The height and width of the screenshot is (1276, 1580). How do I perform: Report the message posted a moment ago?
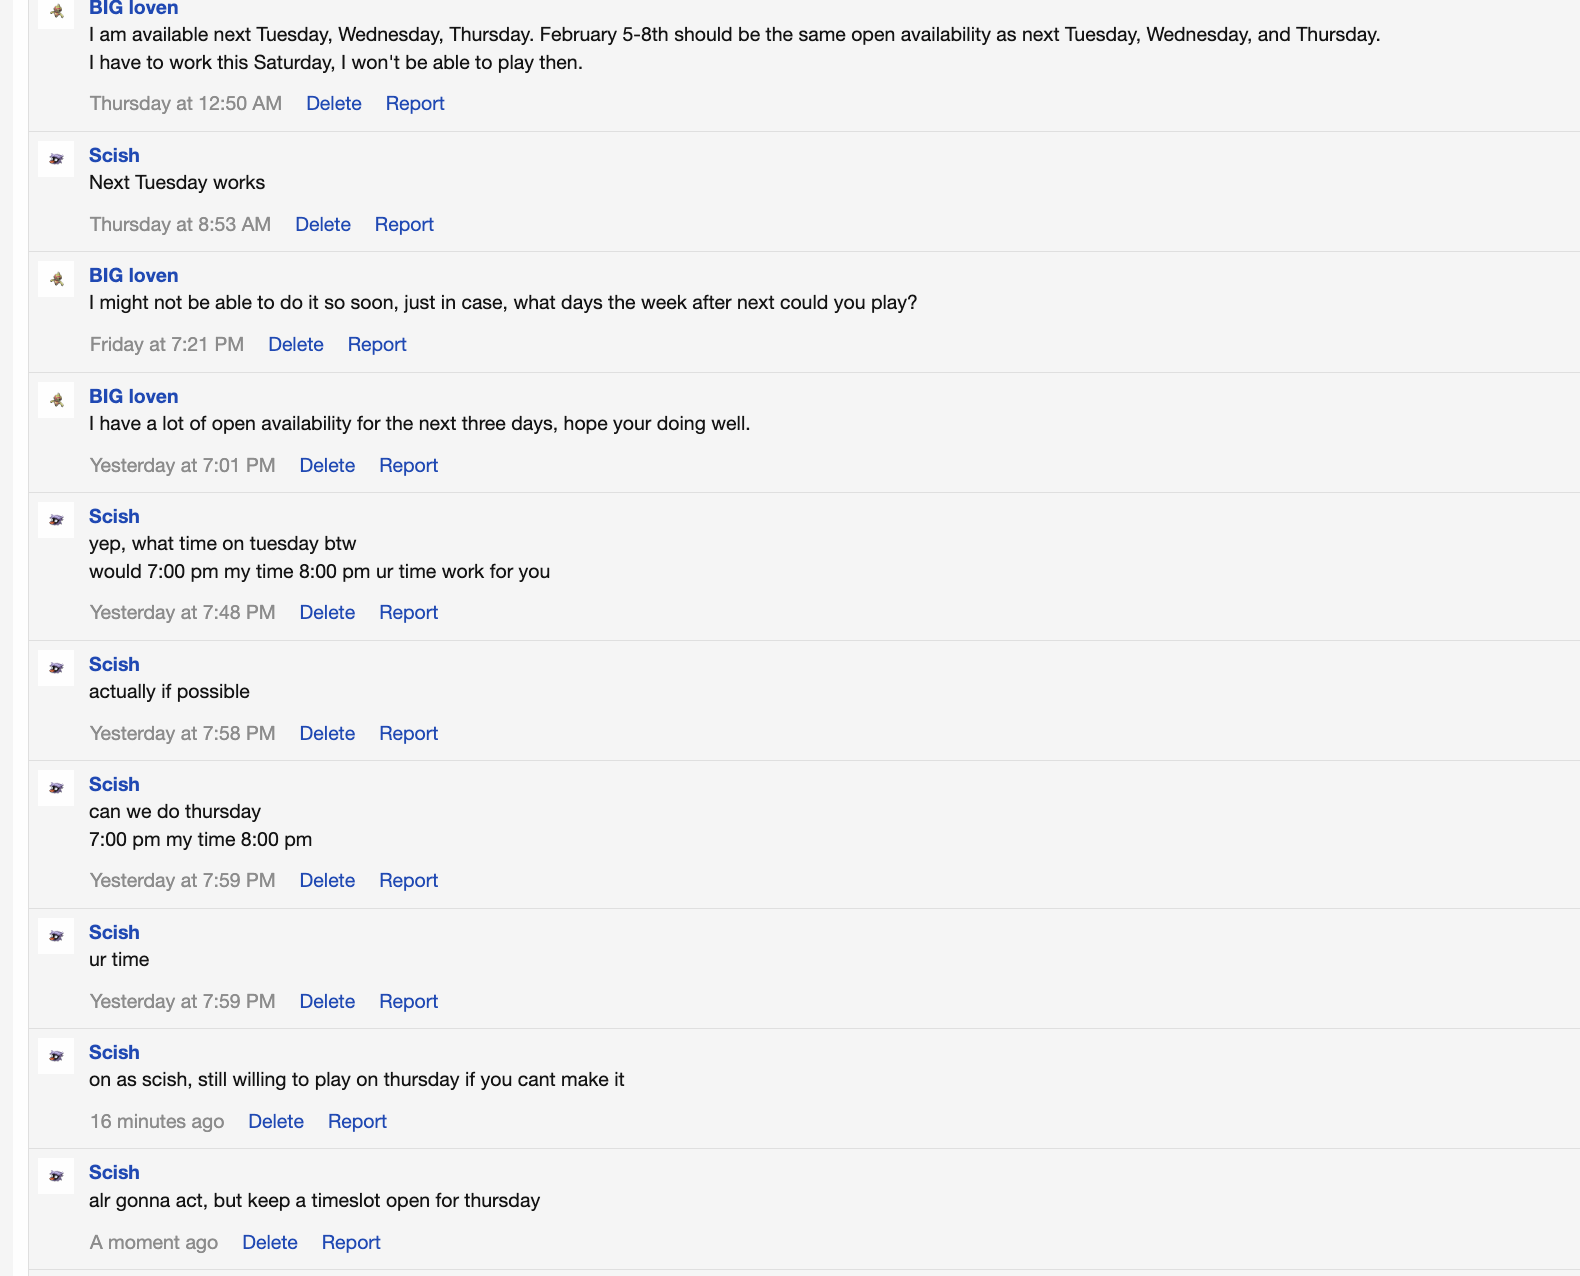point(351,1243)
